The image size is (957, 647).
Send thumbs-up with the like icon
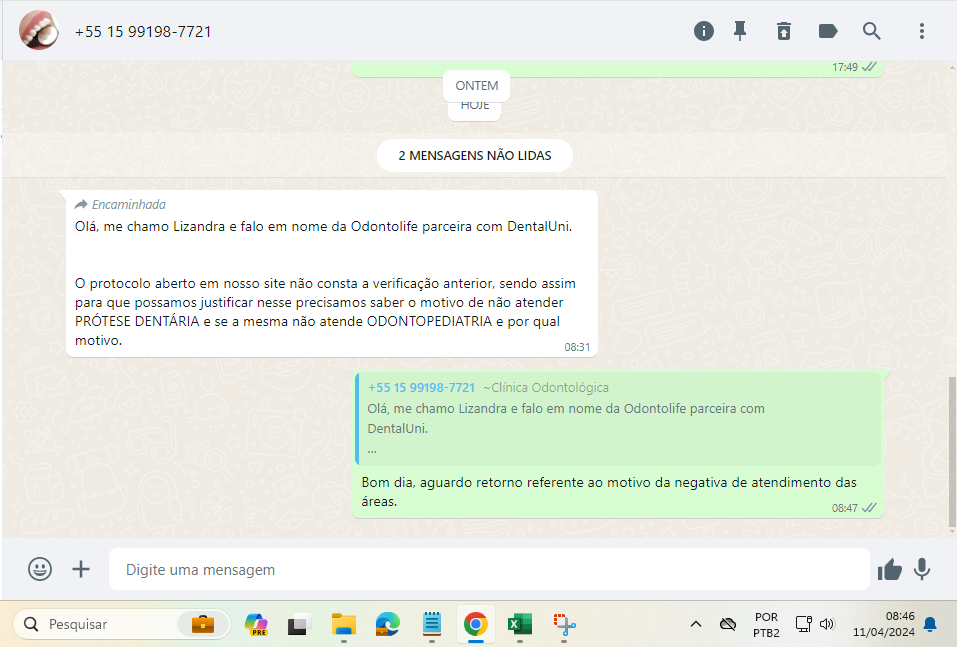(889, 569)
